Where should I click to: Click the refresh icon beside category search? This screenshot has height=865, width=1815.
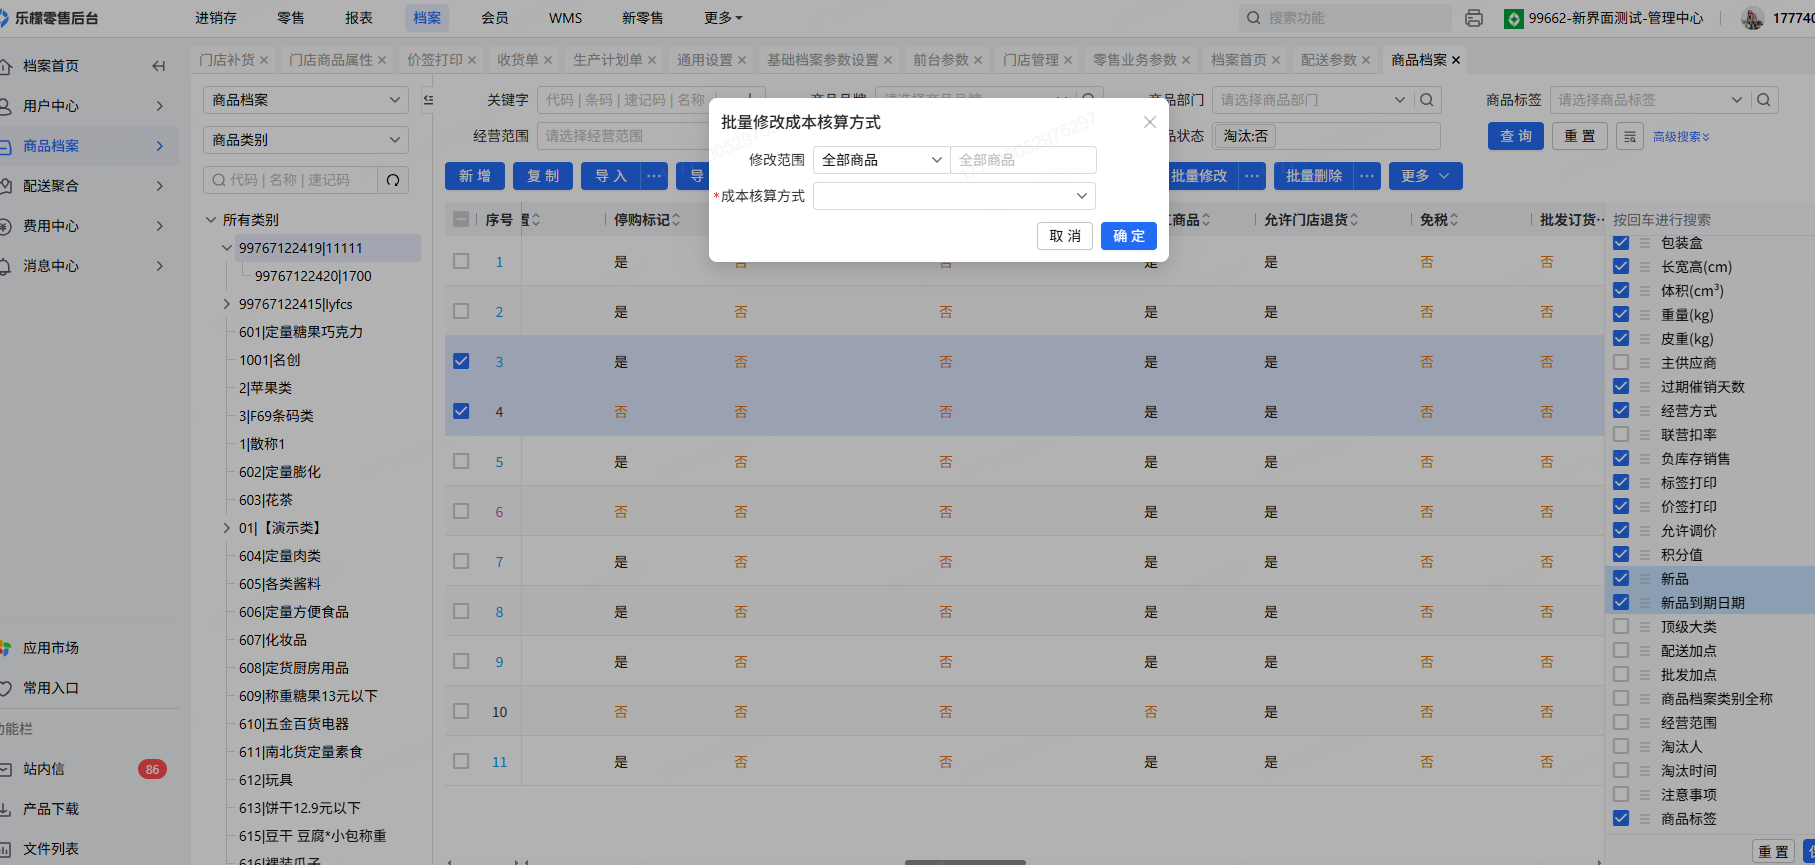click(393, 180)
